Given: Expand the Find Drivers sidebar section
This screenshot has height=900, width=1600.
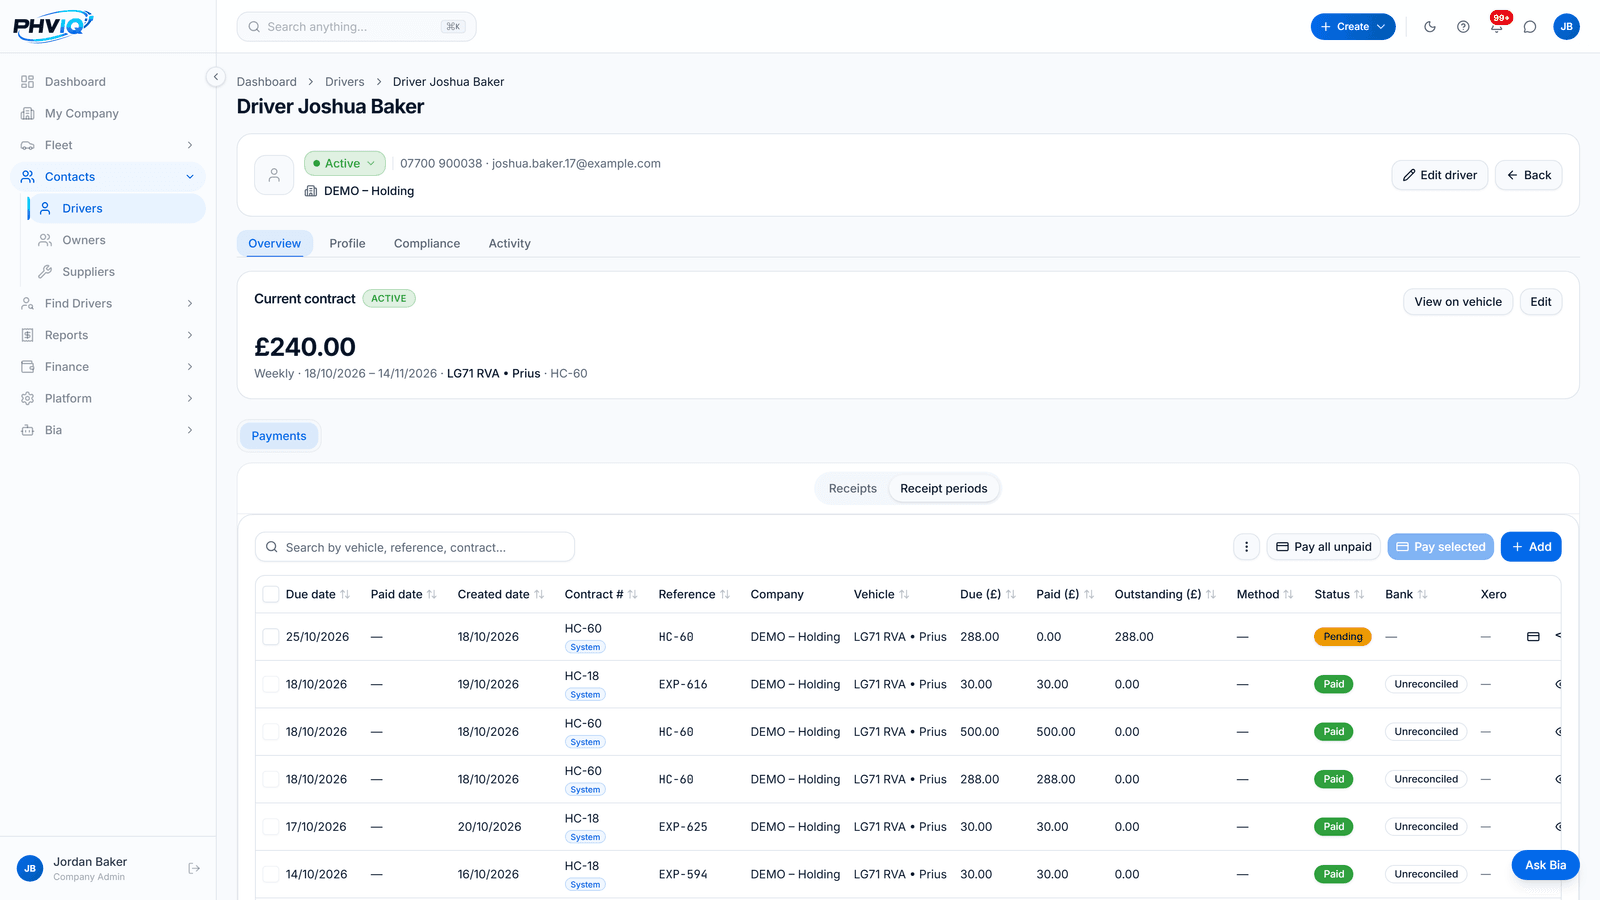Looking at the screenshot, I should click(x=108, y=304).
